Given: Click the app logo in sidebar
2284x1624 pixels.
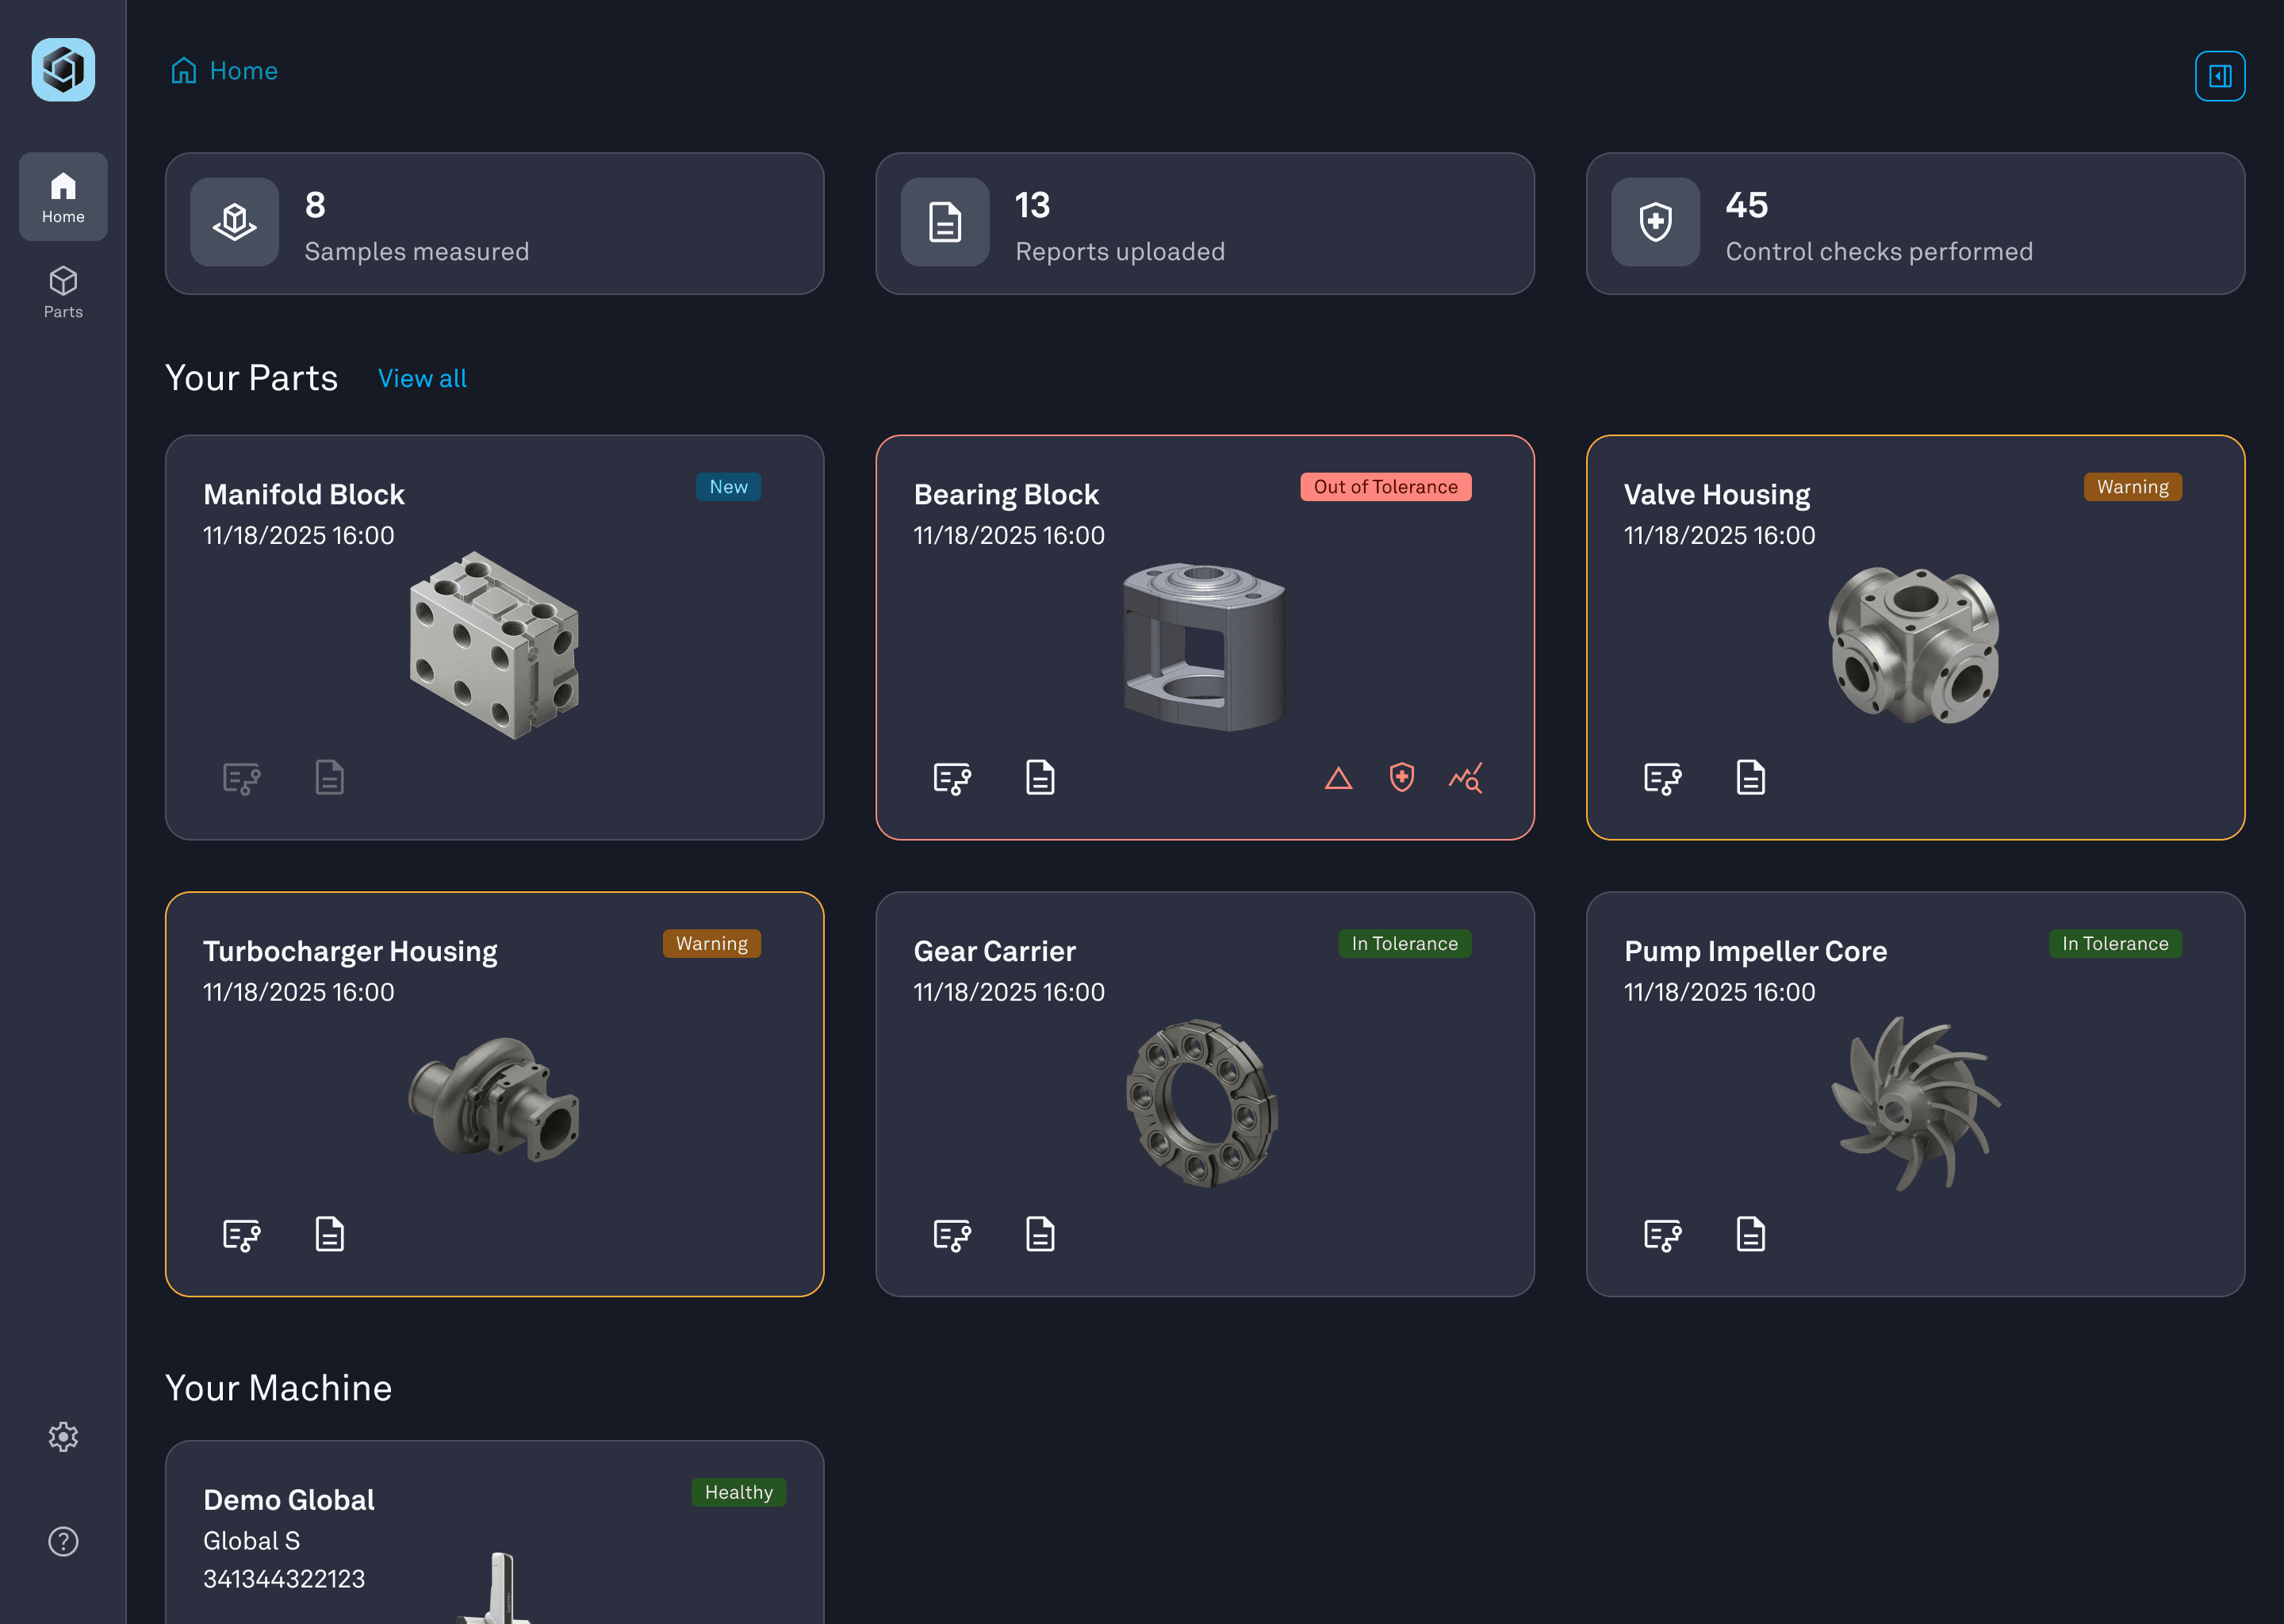Looking at the screenshot, I should pyautogui.click(x=63, y=70).
